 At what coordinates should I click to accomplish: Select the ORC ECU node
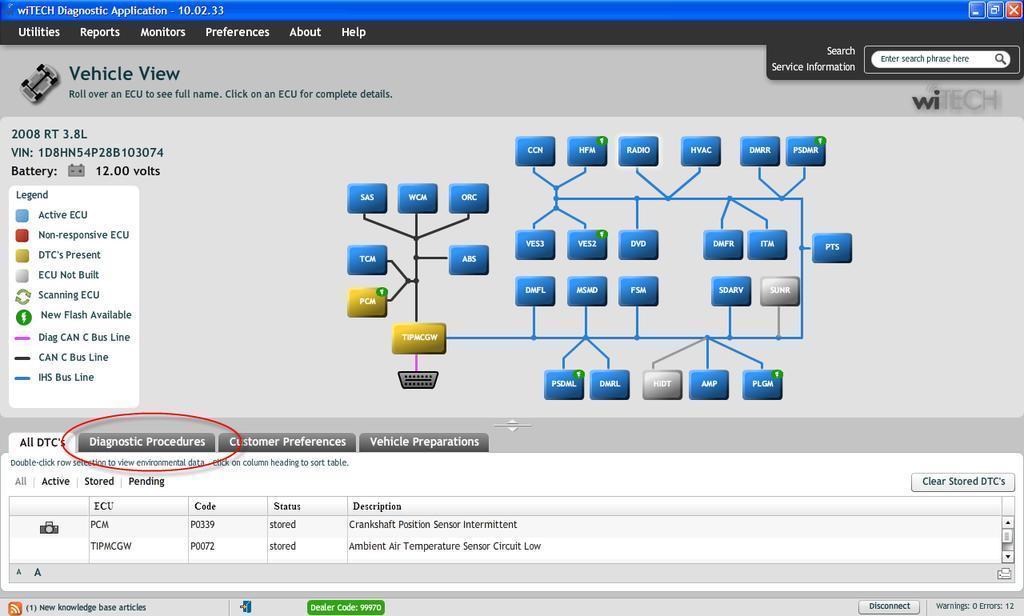tap(469, 198)
